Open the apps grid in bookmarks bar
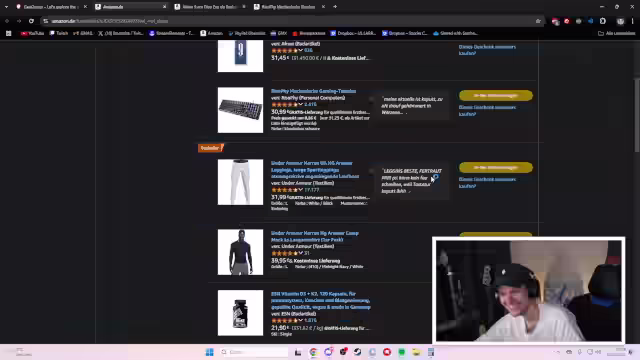 point(9,33)
